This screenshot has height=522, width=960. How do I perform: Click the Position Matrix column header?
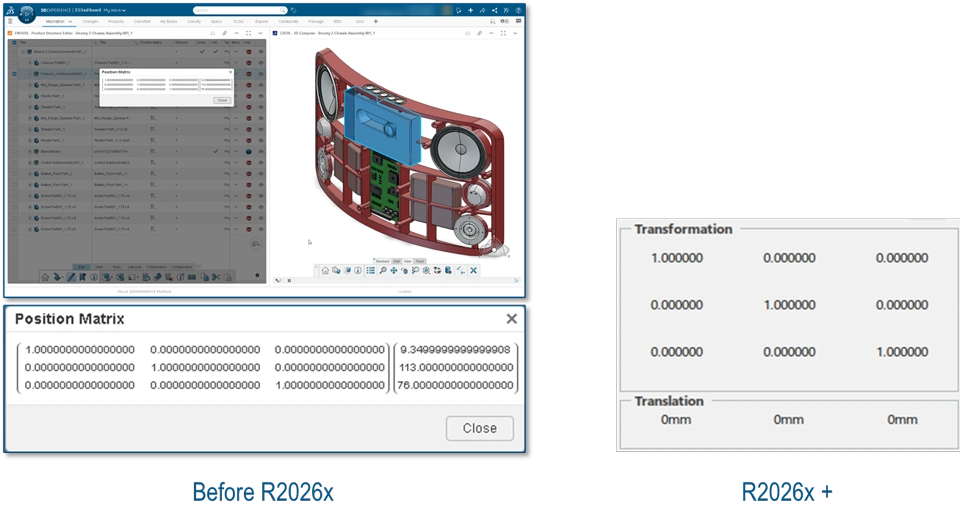tap(151, 43)
